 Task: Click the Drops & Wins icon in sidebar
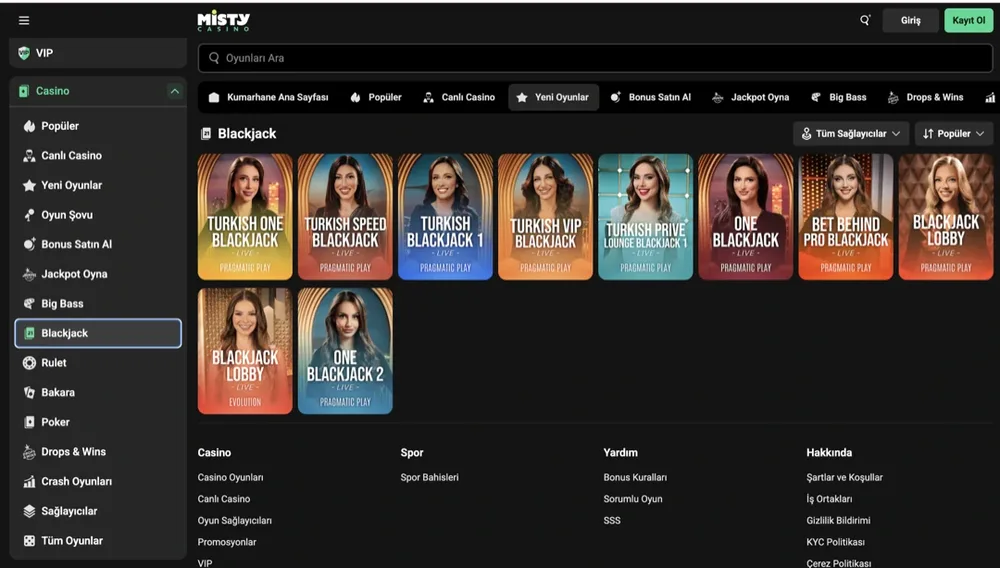coord(29,452)
